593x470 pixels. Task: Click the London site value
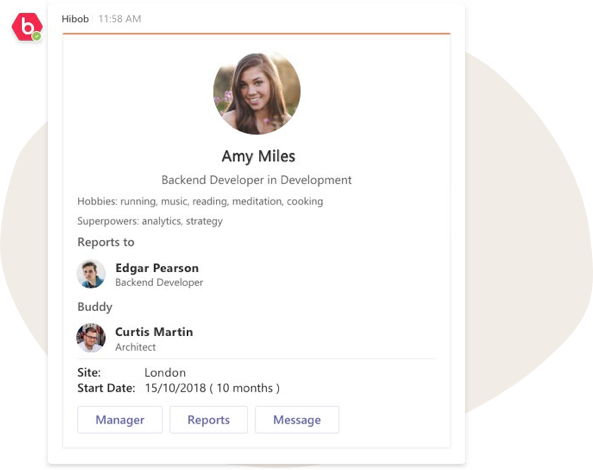pyautogui.click(x=165, y=373)
